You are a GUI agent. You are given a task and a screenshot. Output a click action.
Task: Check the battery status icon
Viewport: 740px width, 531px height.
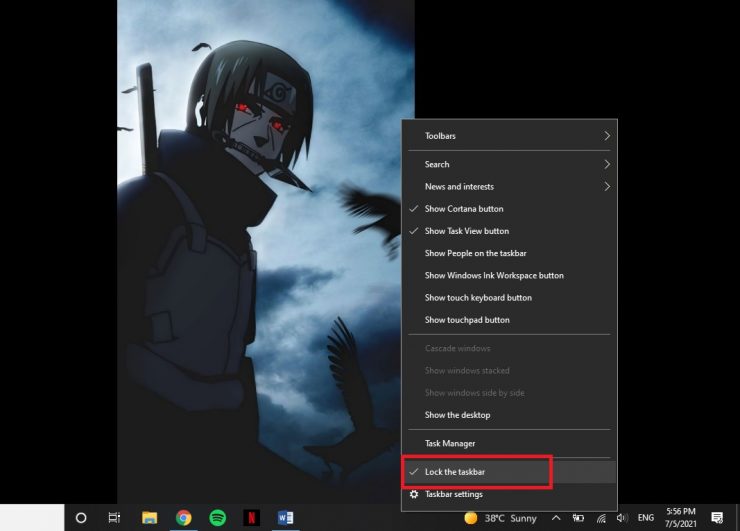coord(578,518)
